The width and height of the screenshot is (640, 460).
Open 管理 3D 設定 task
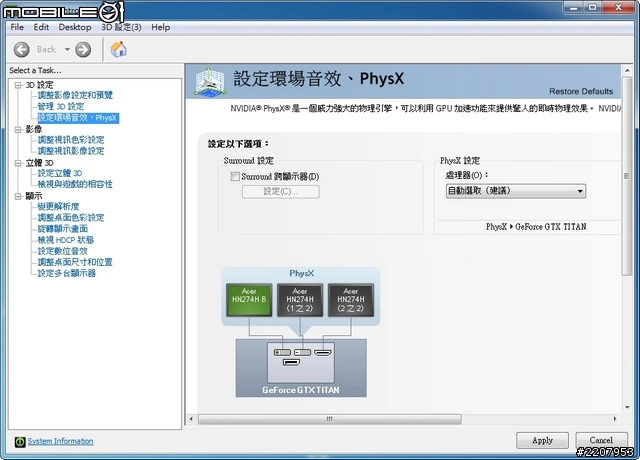point(61,107)
